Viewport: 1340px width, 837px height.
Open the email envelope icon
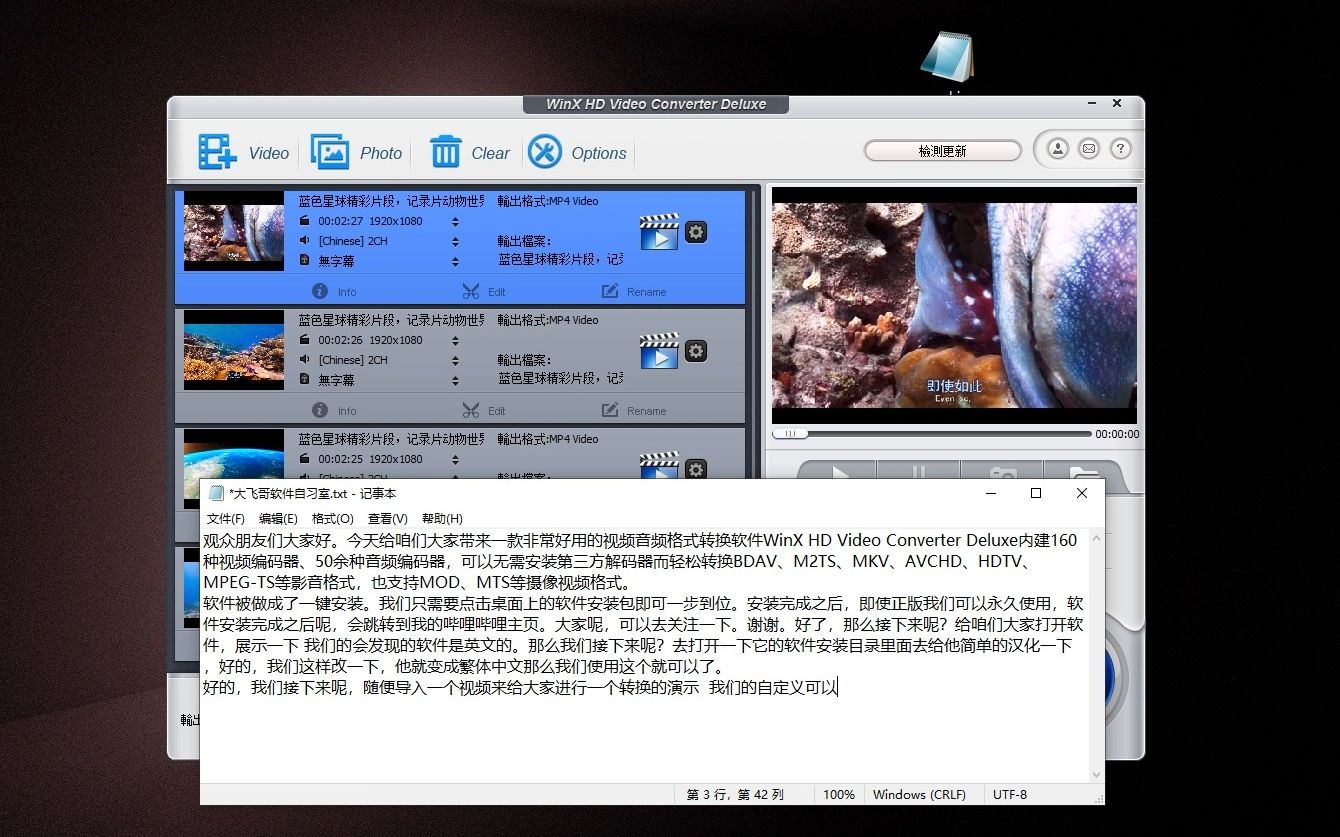1089,149
